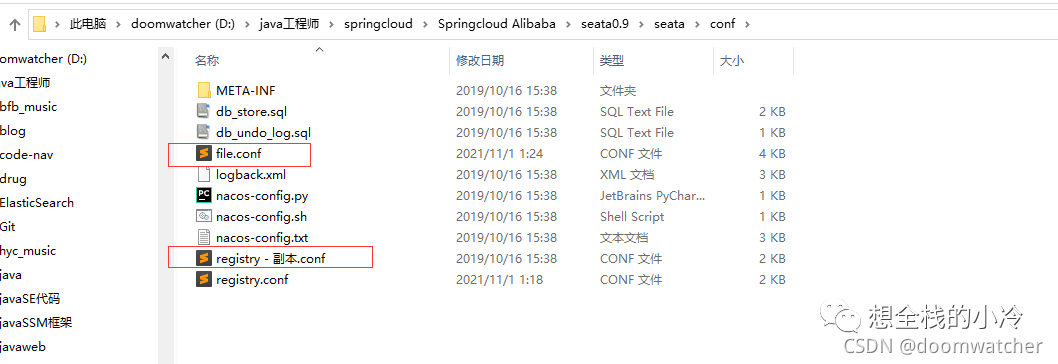Viewport: 1058px width, 364px height.
Task: Click the nacos-config.txt text file icon
Action: tap(204, 238)
